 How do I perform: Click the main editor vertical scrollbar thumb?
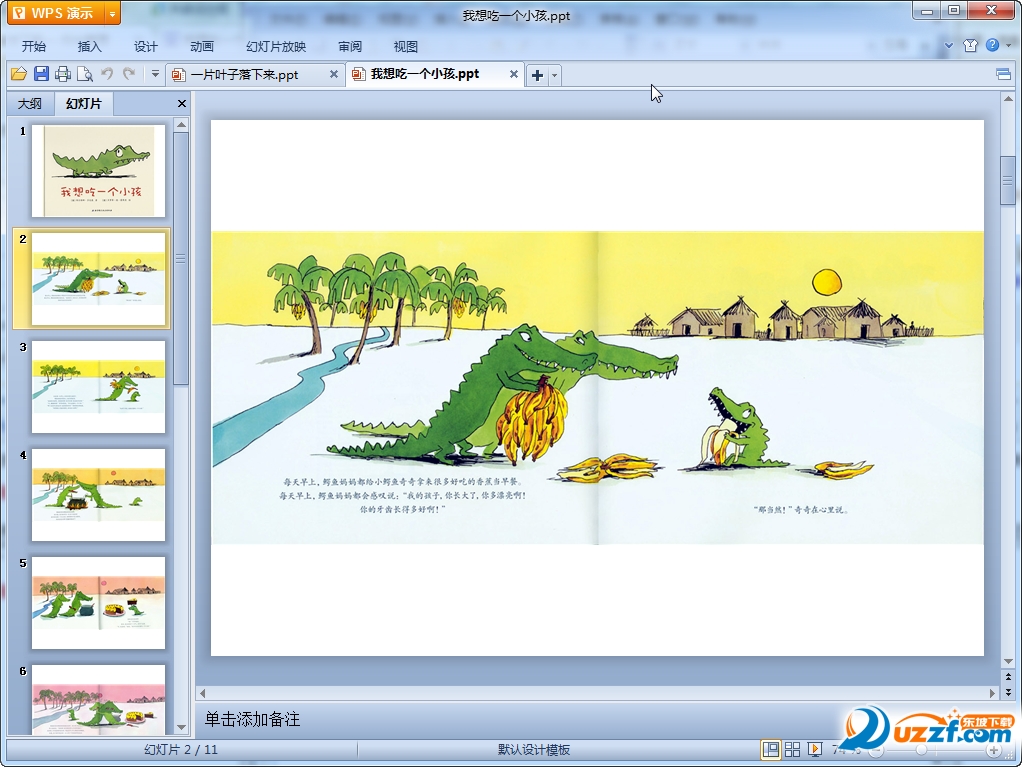(x=1008, y=181)
